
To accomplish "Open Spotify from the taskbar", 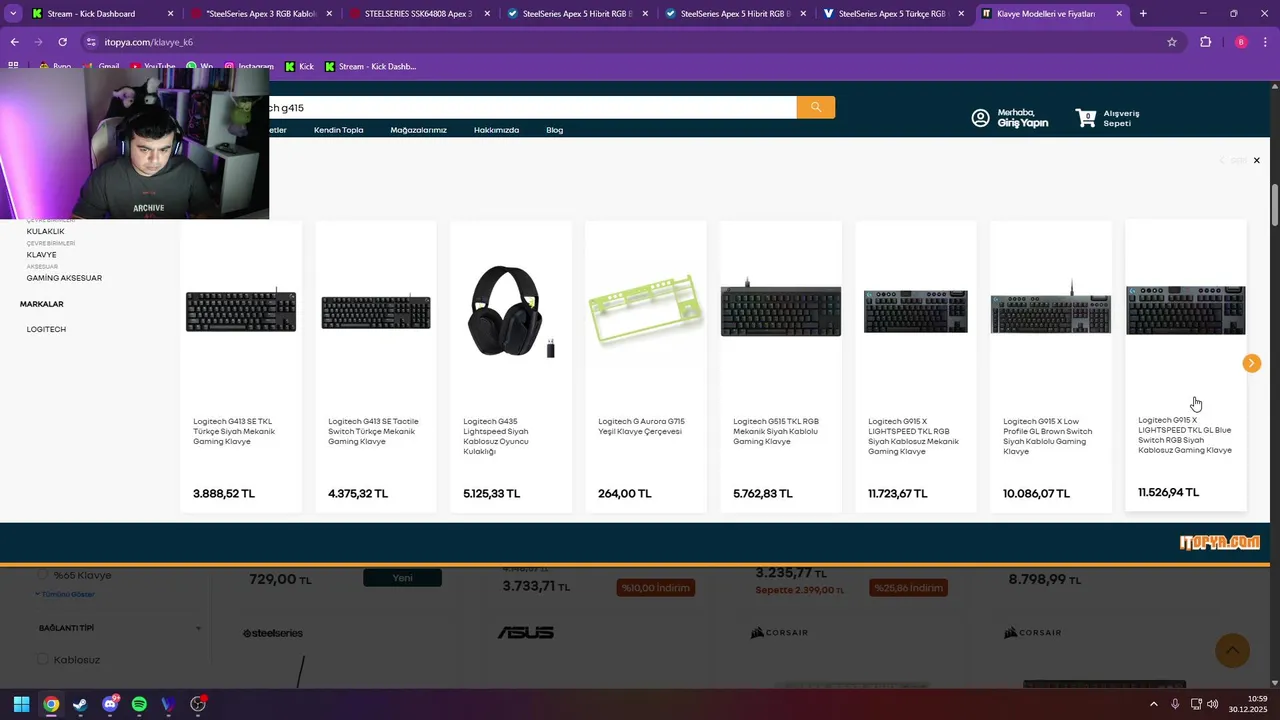I will (x=139, y=704).
